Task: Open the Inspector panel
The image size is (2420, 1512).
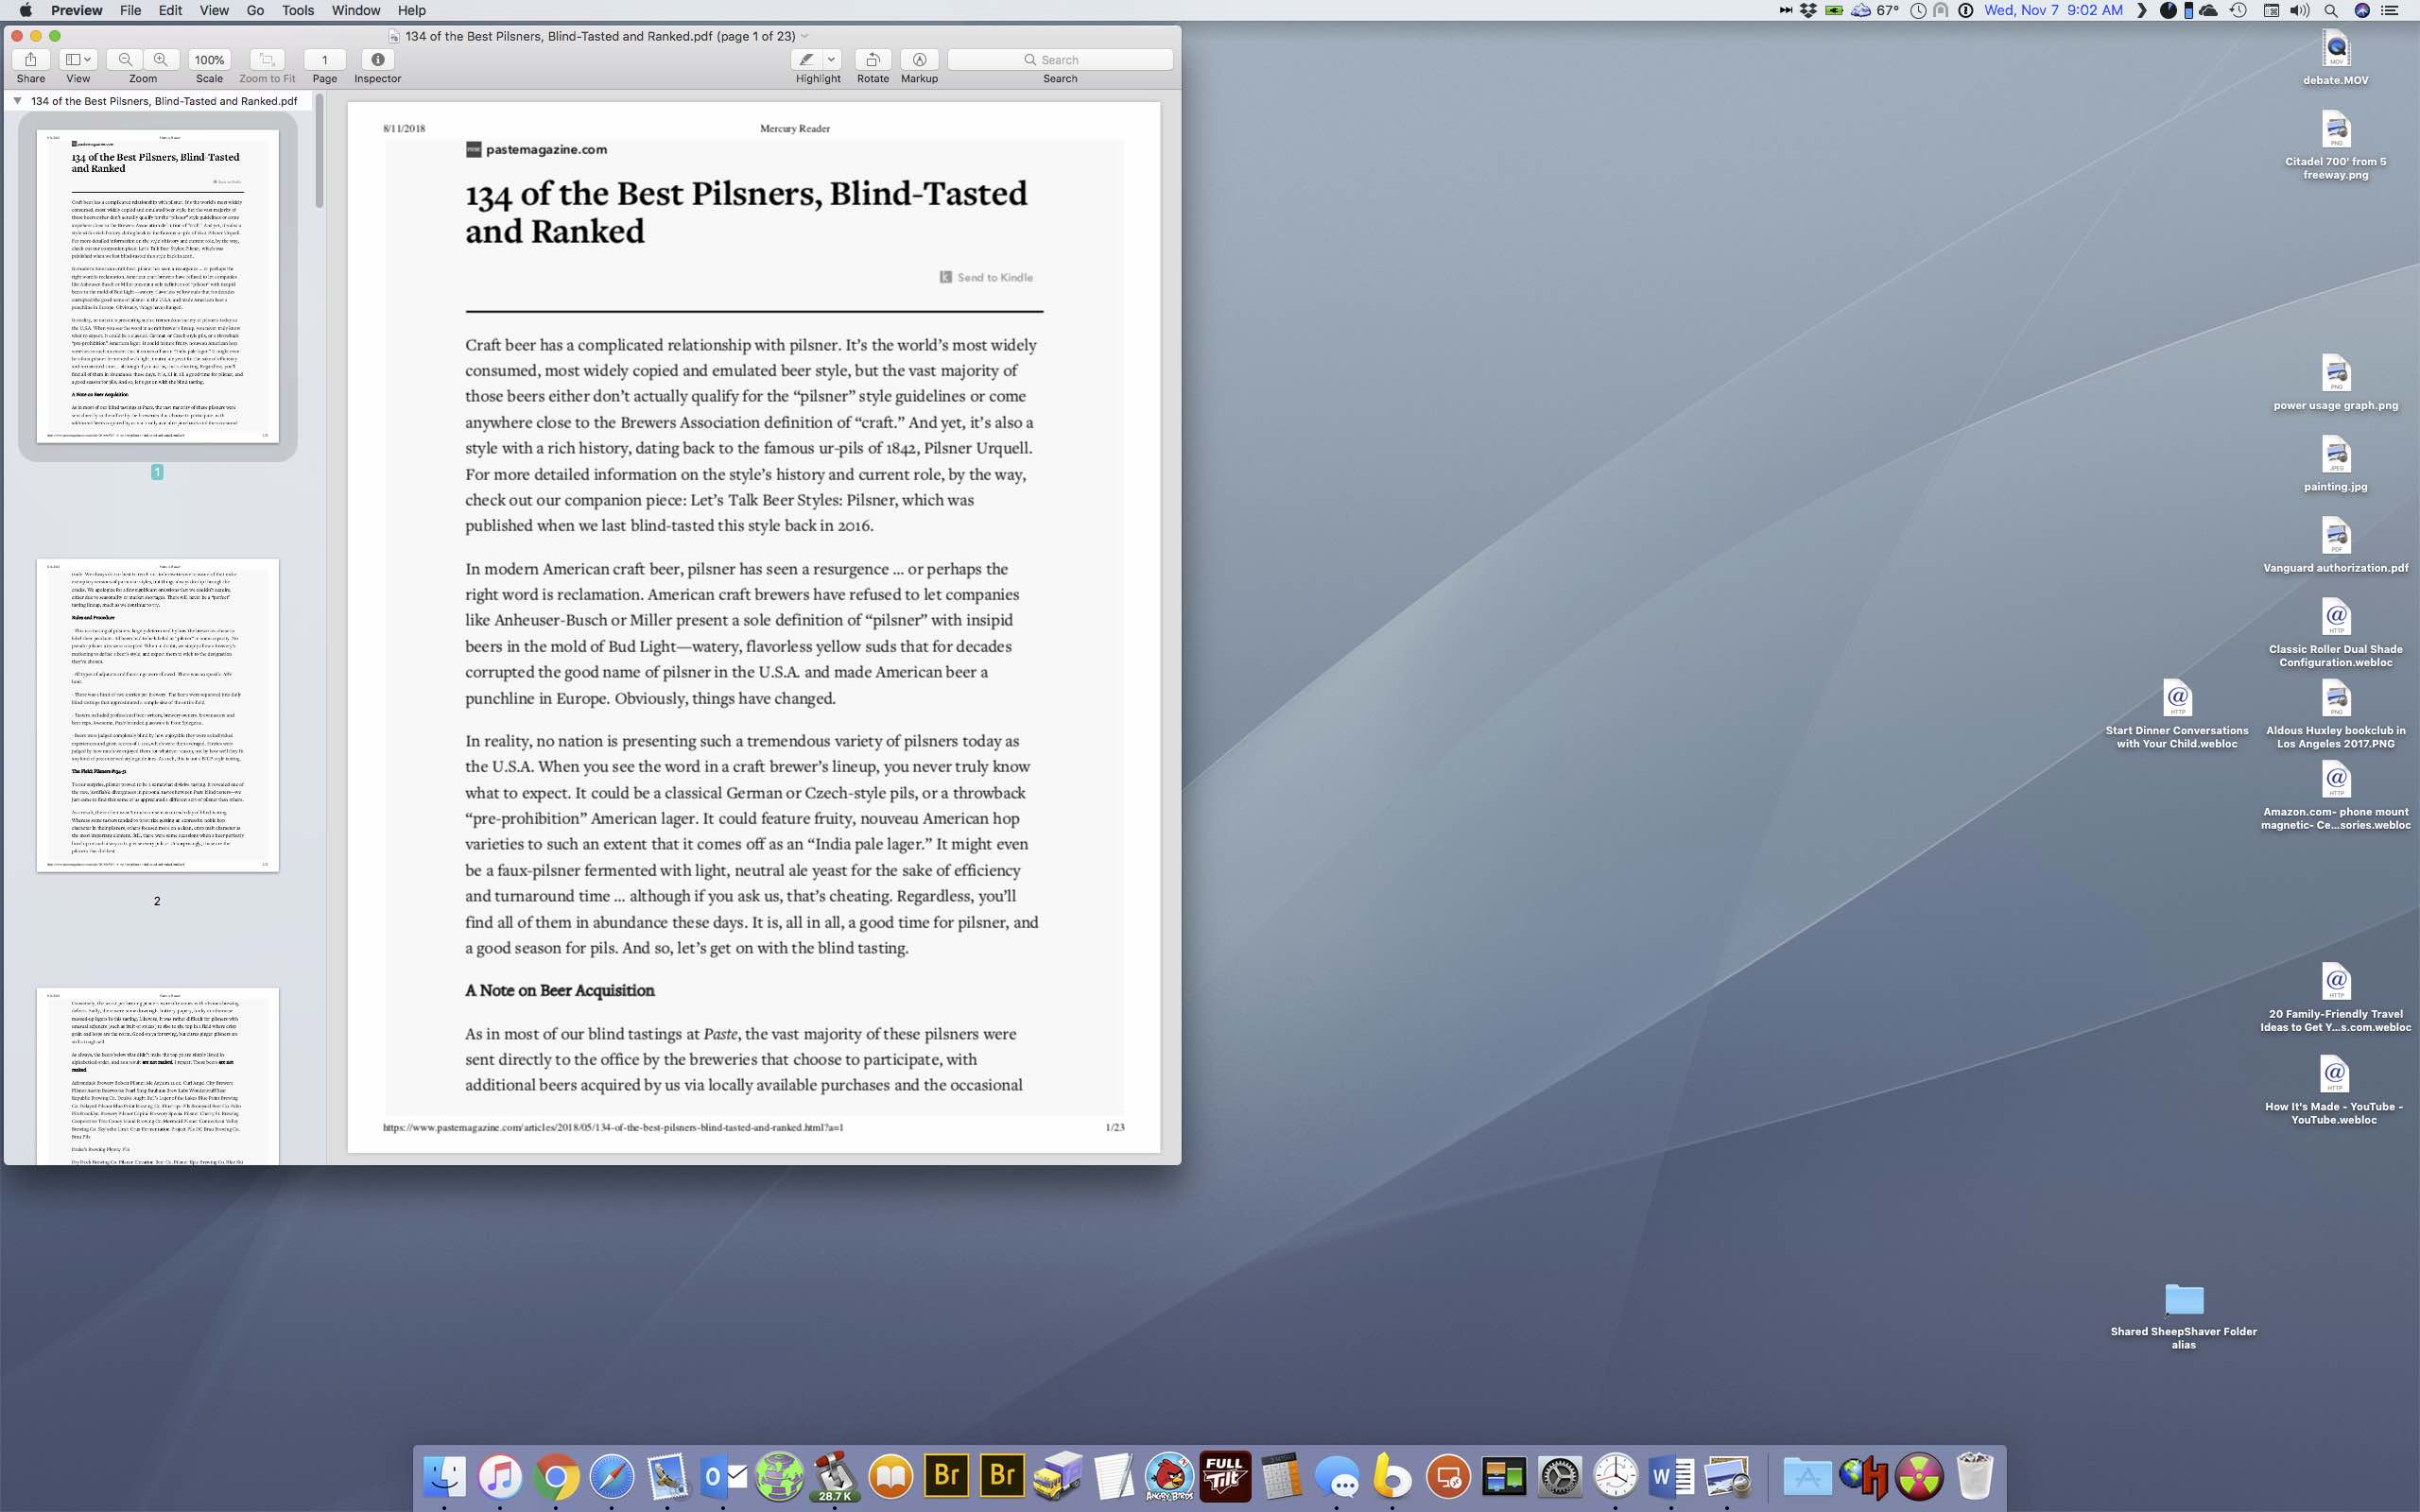Action: (377, 60)
